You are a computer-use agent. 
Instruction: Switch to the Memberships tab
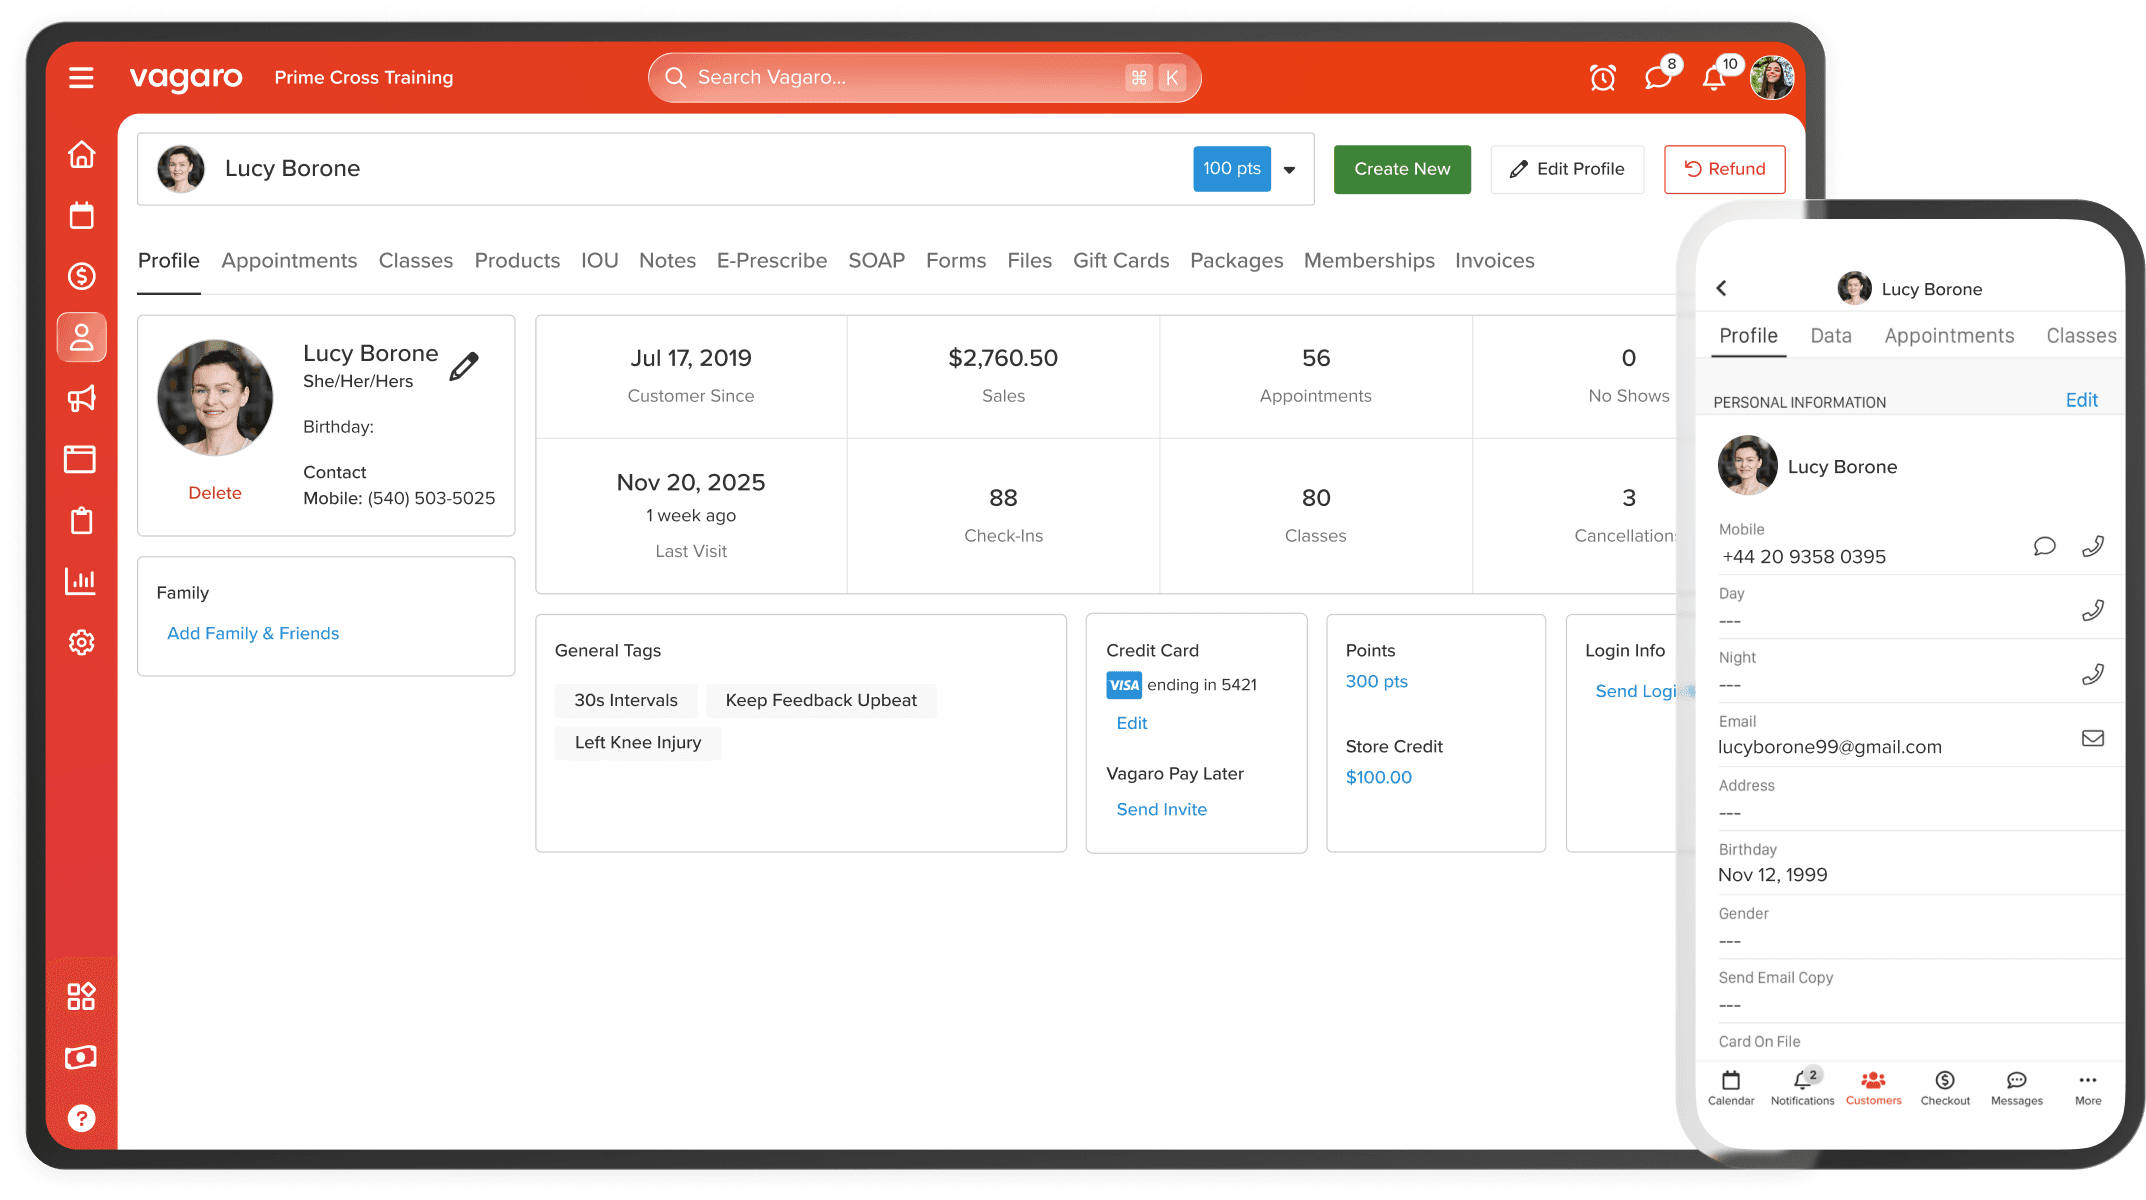point(1368,261)
